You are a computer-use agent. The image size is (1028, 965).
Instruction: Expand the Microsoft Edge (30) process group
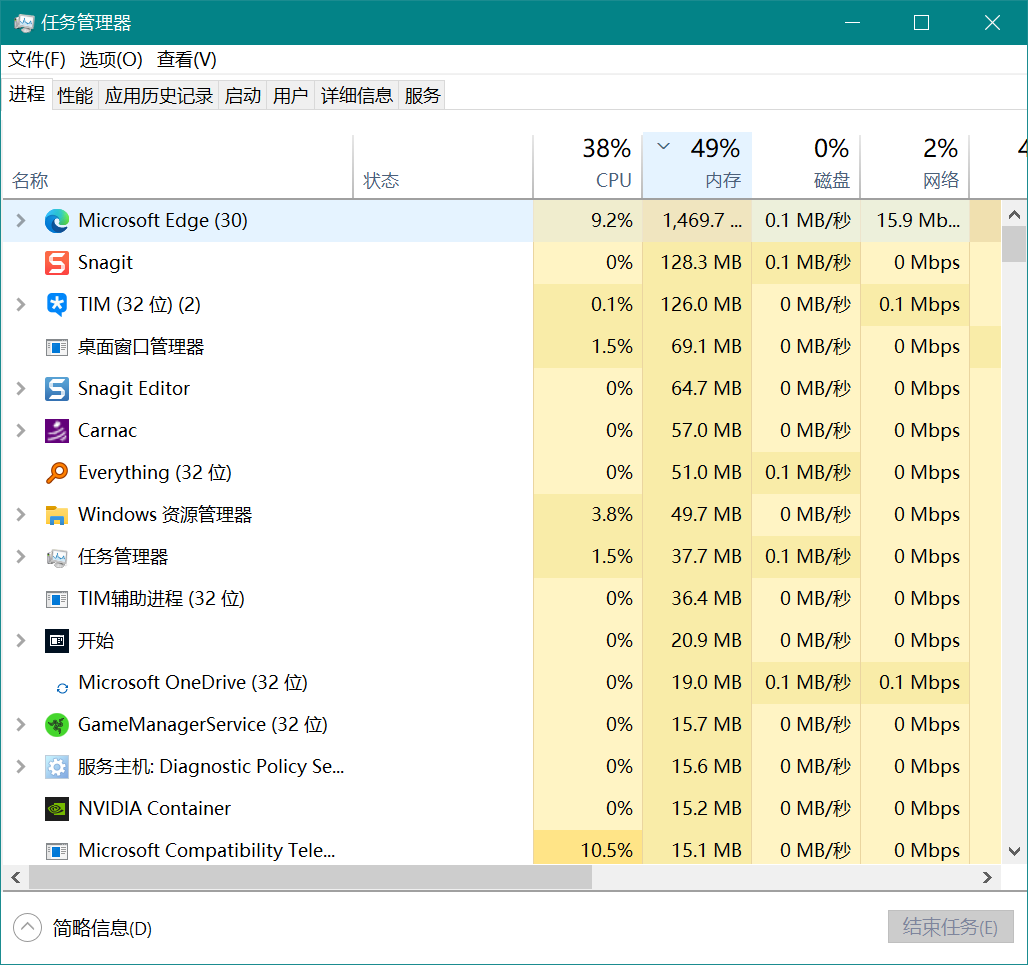coord(21,221)
